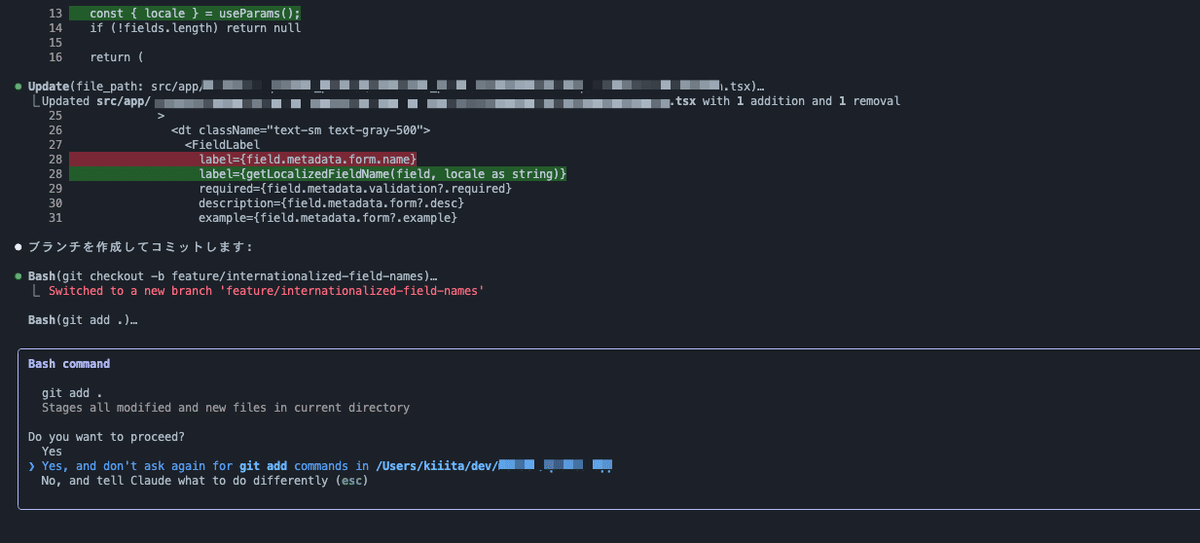Click the "Bash command" heading
The image size is (1200, 543).
coord(69,364)
